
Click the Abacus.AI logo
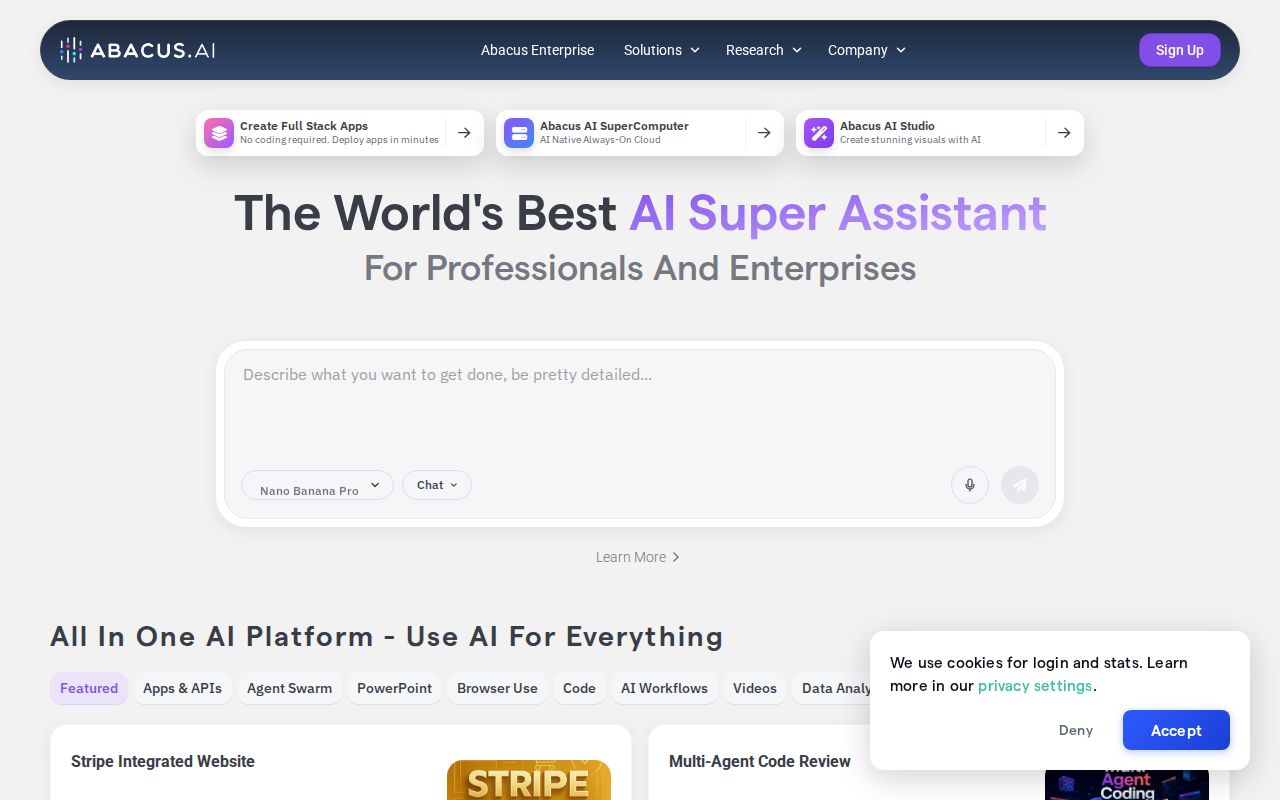coord(137,50)
